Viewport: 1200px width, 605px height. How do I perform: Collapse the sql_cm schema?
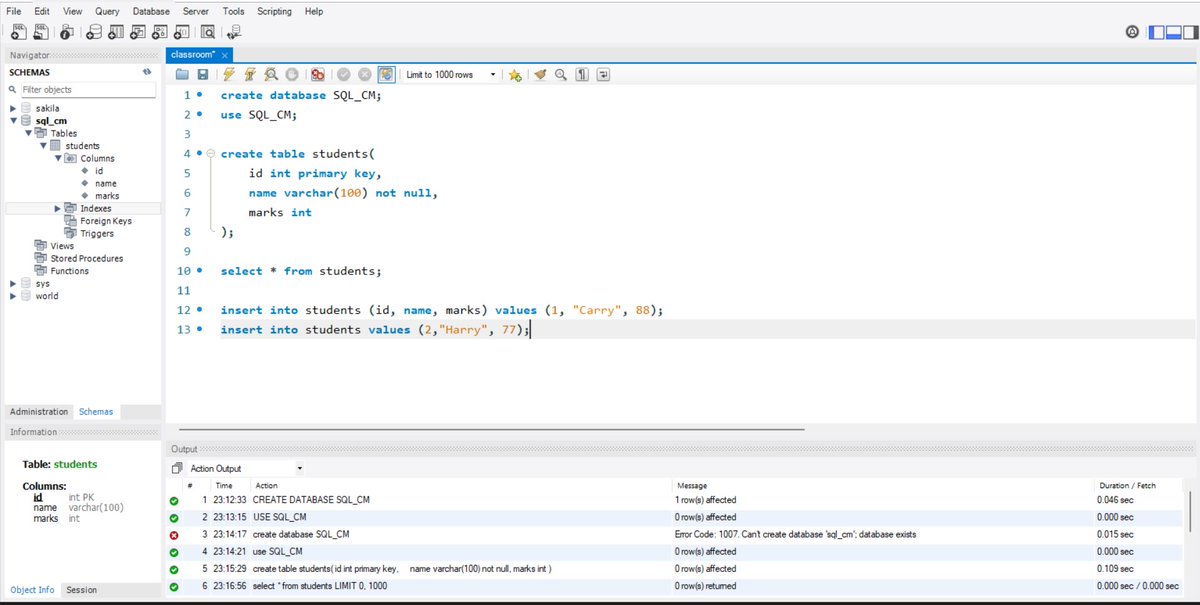(13, 121)
